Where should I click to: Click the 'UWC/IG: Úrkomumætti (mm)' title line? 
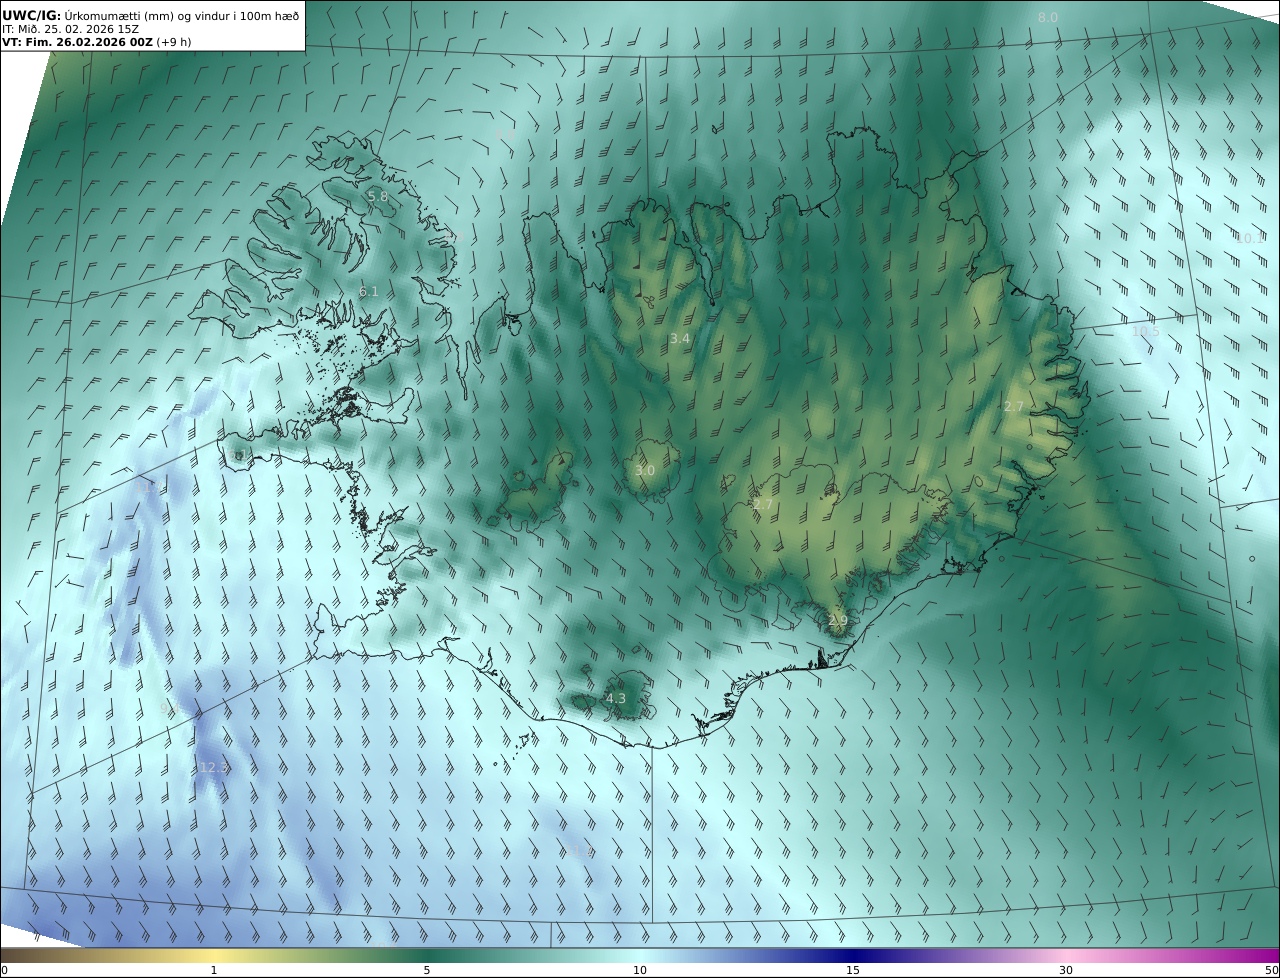click(152, 14)
